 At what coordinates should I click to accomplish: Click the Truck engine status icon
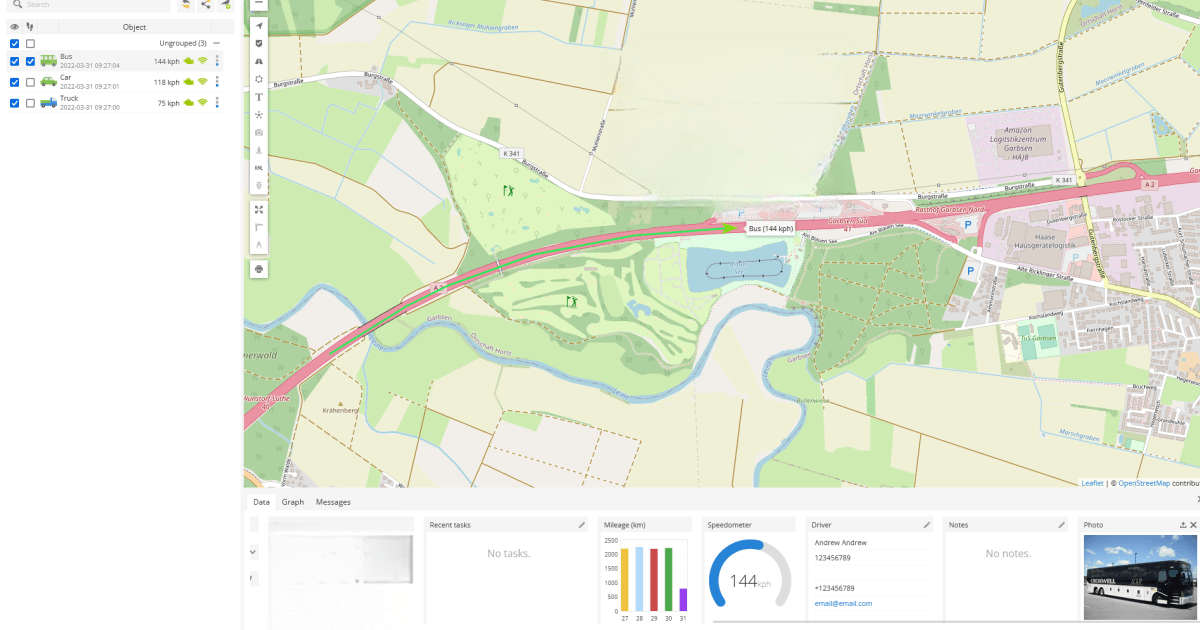tap(187, 103)
